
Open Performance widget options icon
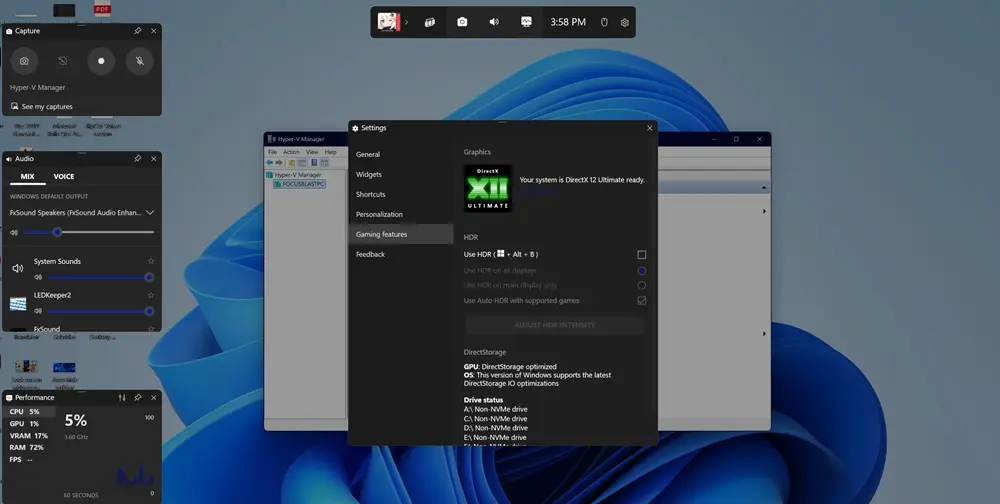click(x=122, y=398)
